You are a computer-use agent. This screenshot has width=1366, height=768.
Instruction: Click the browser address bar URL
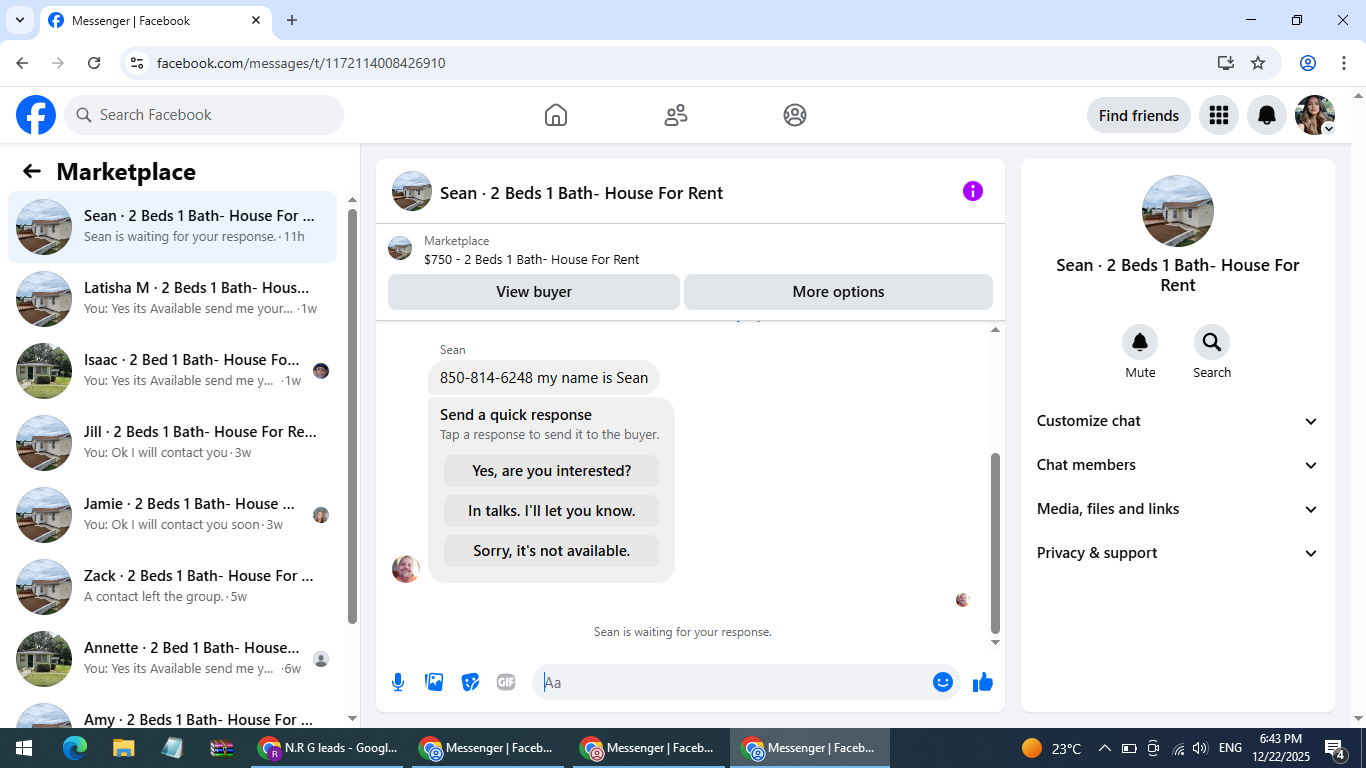click(301, 63)
